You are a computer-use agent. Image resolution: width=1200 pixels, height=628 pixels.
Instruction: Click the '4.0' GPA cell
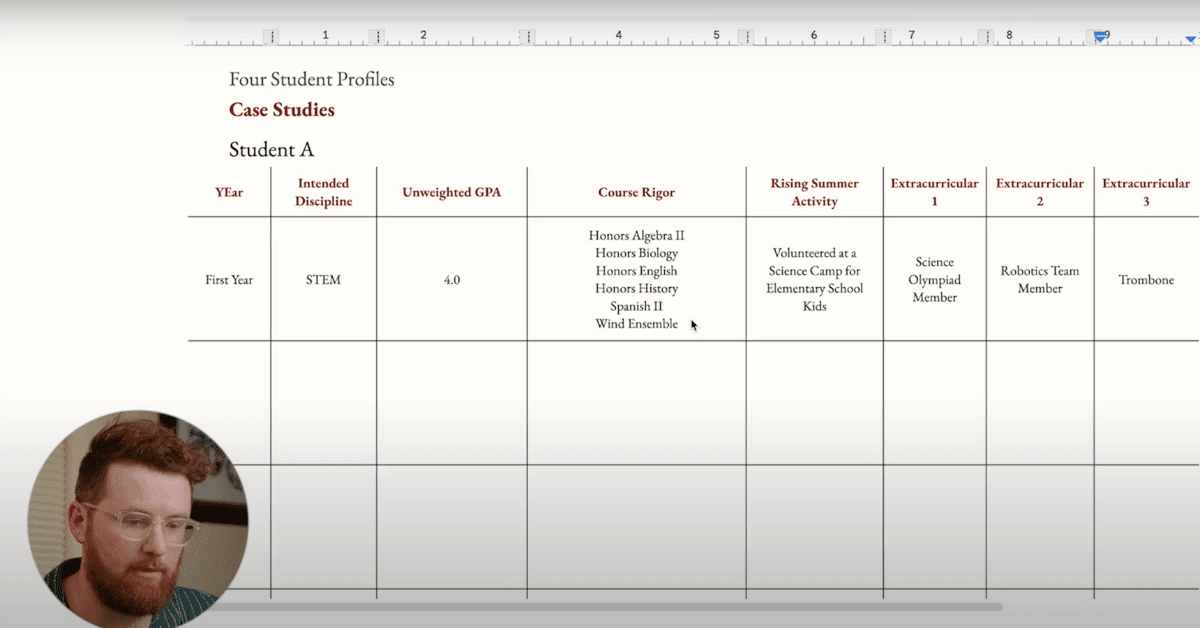click(452, 280)
